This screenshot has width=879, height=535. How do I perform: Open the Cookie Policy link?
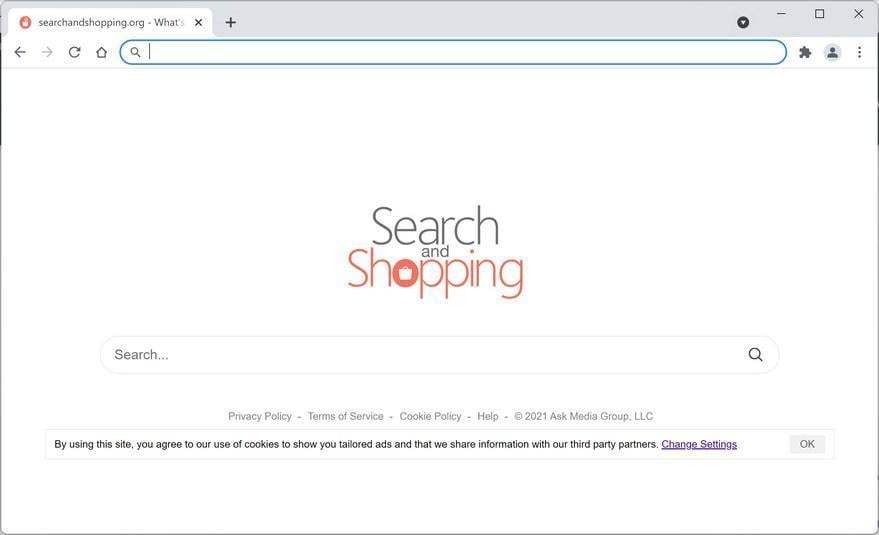pos(431,416)
